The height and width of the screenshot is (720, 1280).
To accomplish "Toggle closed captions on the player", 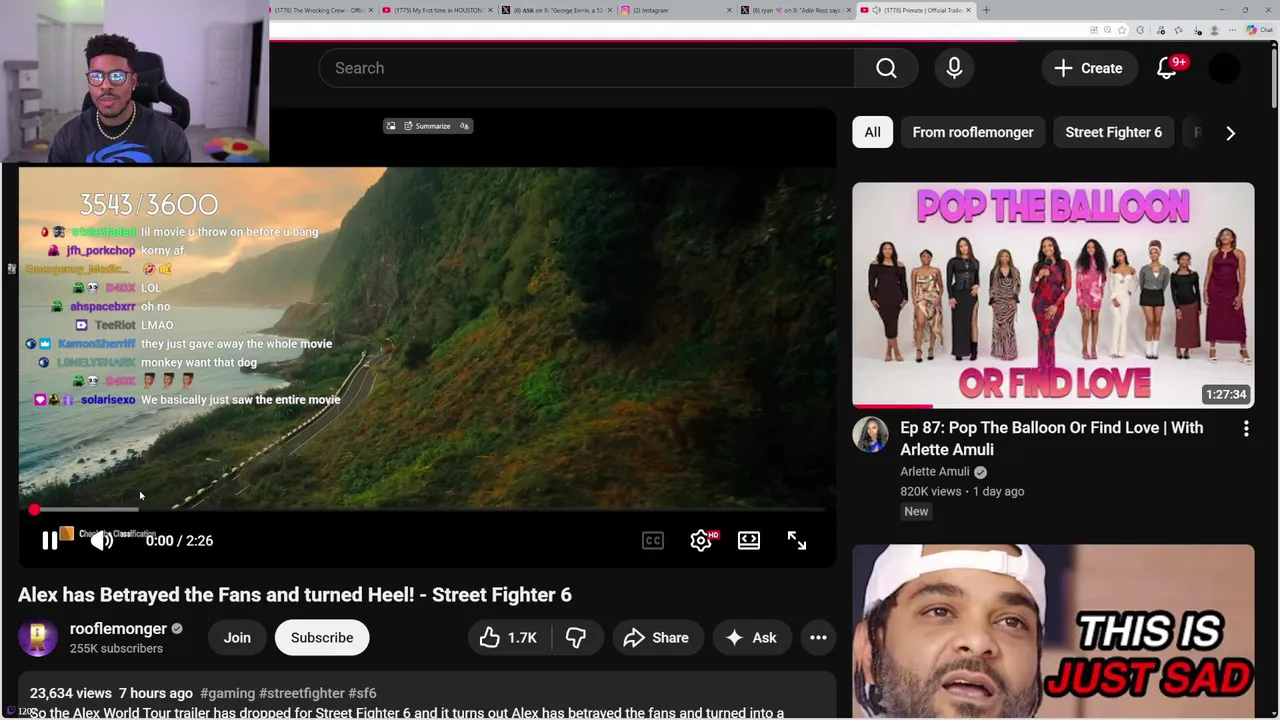I will [x=653, y=541].
